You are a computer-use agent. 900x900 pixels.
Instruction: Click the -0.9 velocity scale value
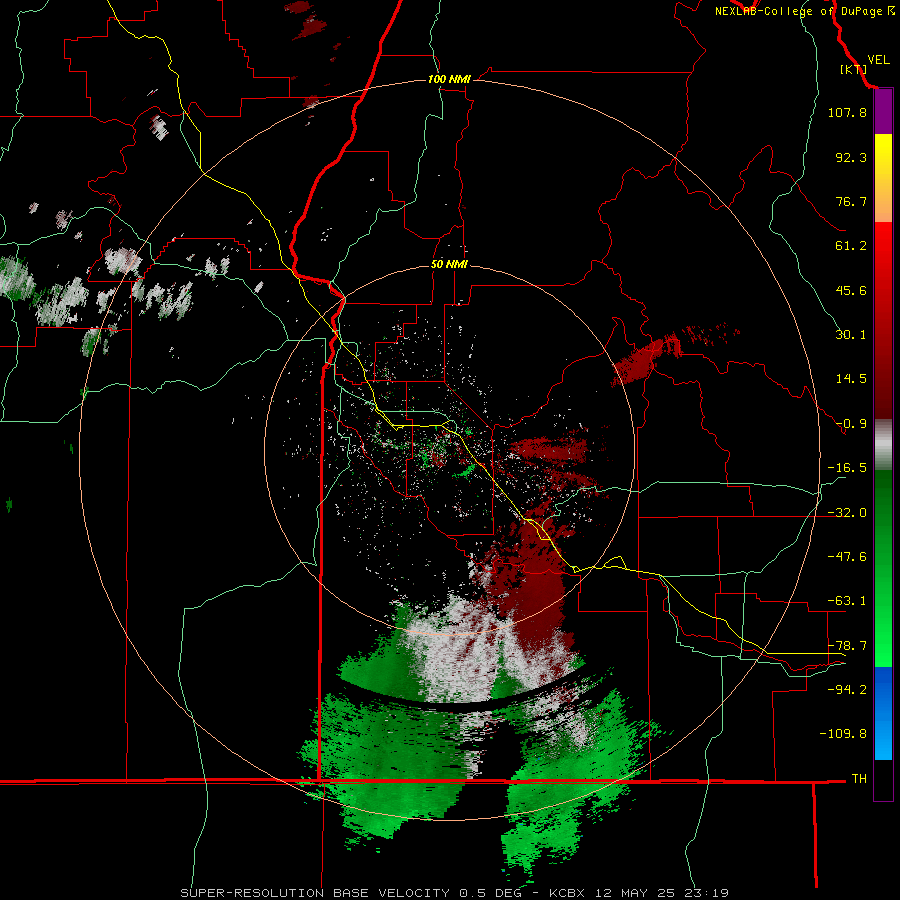(851, 424)
